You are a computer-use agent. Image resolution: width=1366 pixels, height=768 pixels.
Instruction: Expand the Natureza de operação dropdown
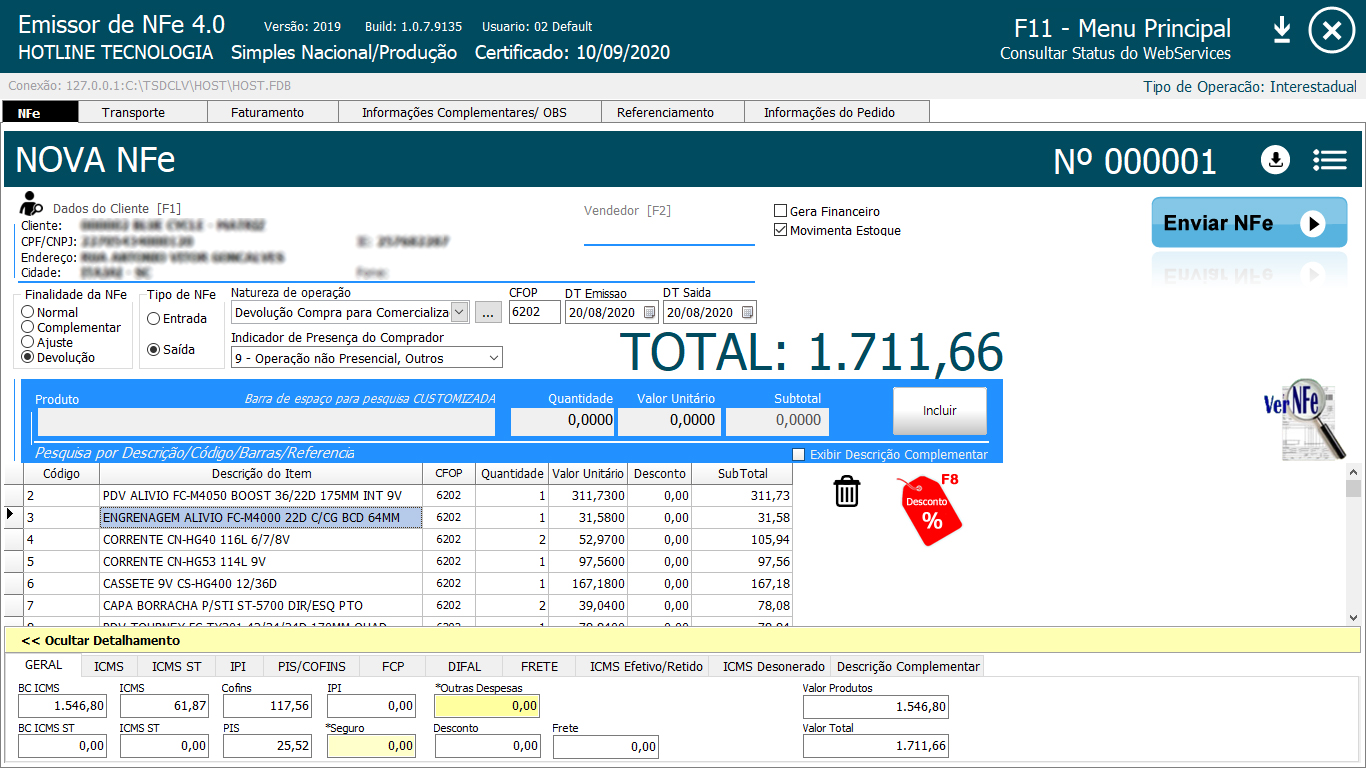[459, 312]
